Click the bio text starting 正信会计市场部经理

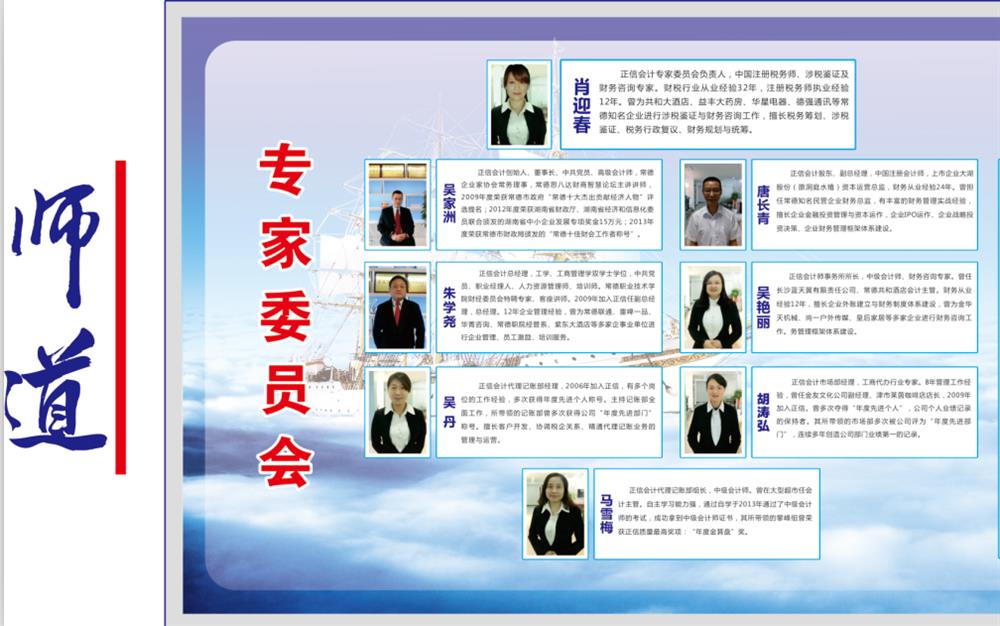click(x=873, y=408)
